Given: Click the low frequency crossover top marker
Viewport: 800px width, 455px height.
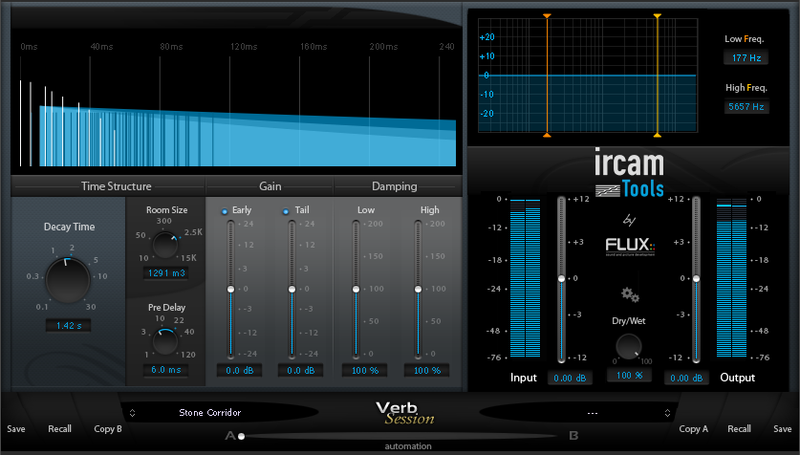Looking at the screenshot, I should coord(547,16).
